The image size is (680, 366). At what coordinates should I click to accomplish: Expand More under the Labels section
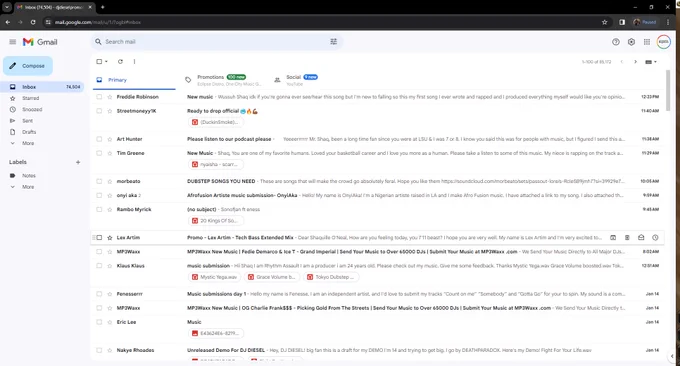click(x=28, y=187)
